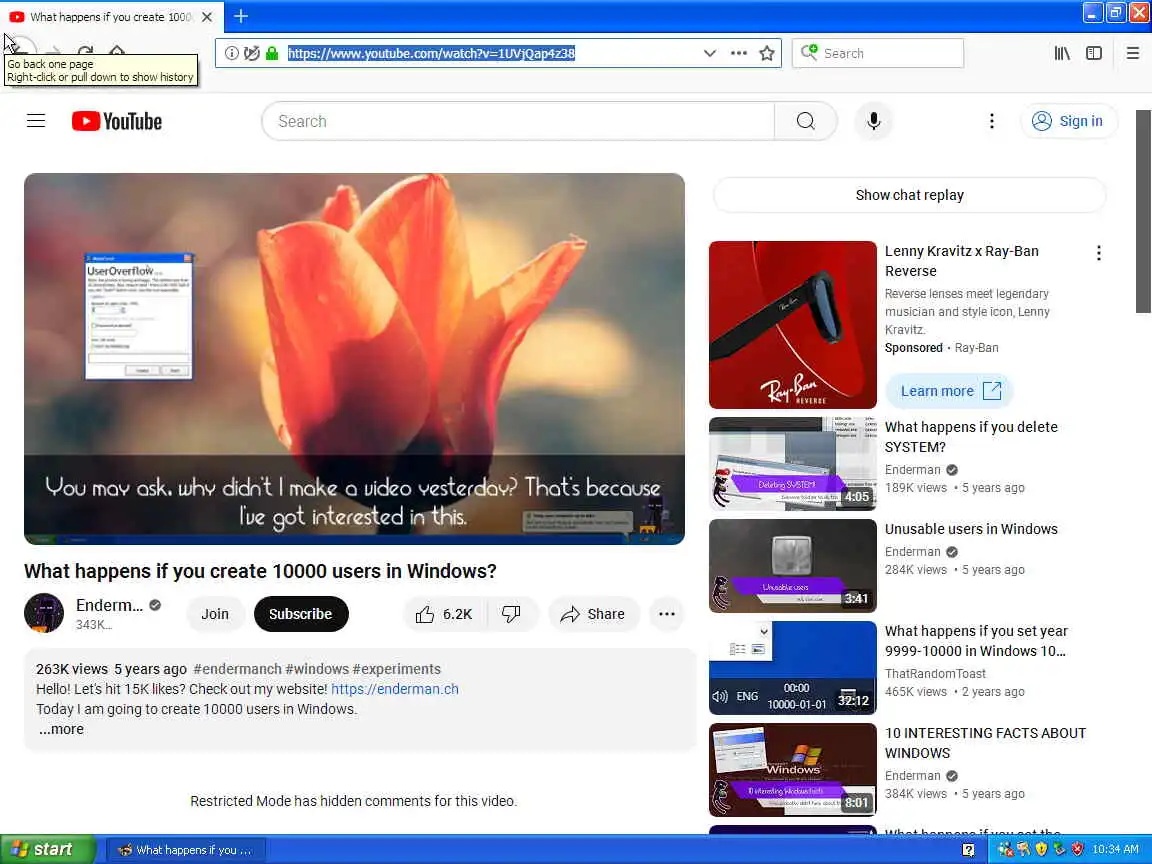Share the video
This screenshot has height=864, width=1152.
coord(593,614)
